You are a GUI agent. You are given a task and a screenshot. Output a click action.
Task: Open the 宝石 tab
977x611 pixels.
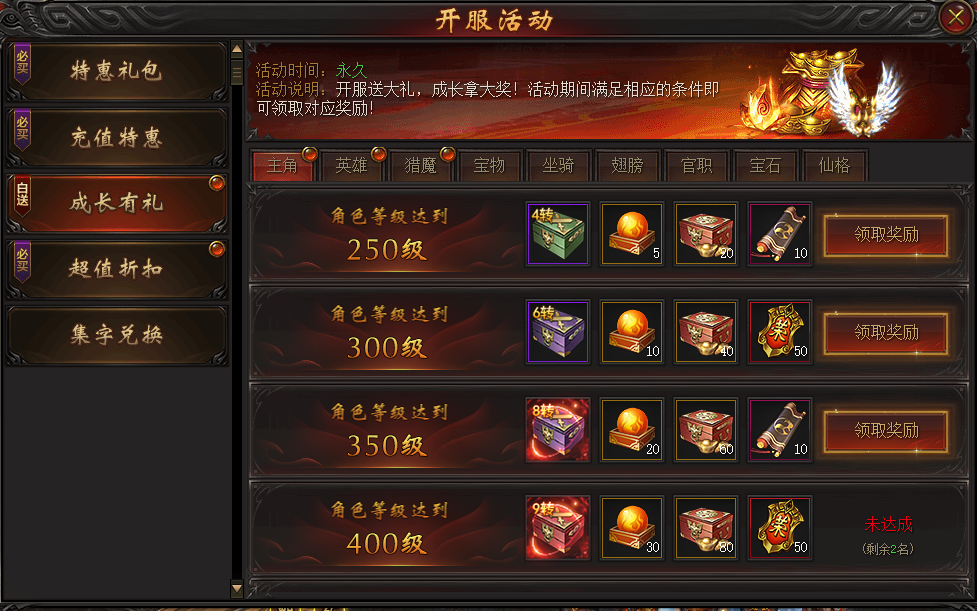(765, 166)
